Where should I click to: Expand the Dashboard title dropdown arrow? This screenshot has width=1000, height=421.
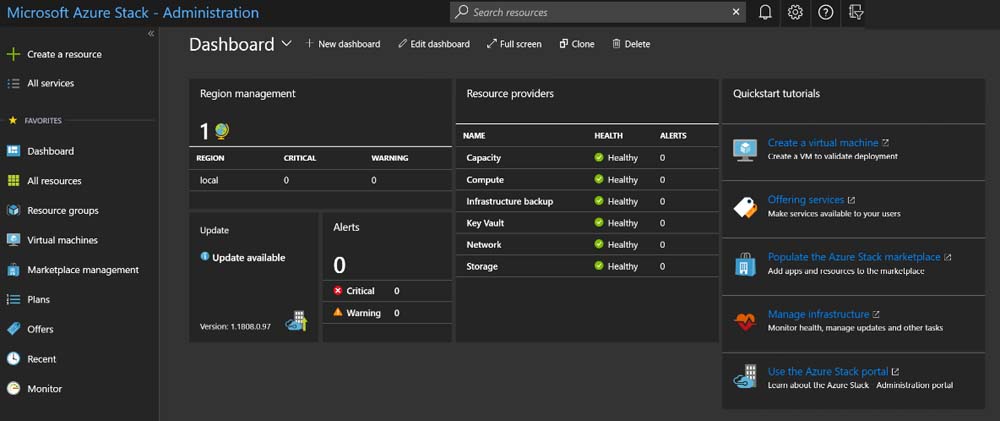(287, 44)
